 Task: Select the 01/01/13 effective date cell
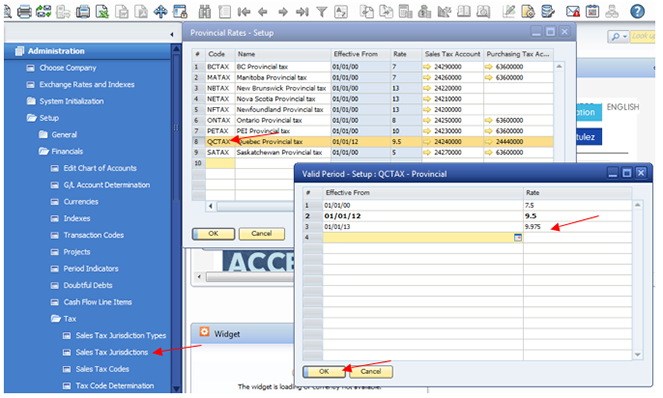423,227
